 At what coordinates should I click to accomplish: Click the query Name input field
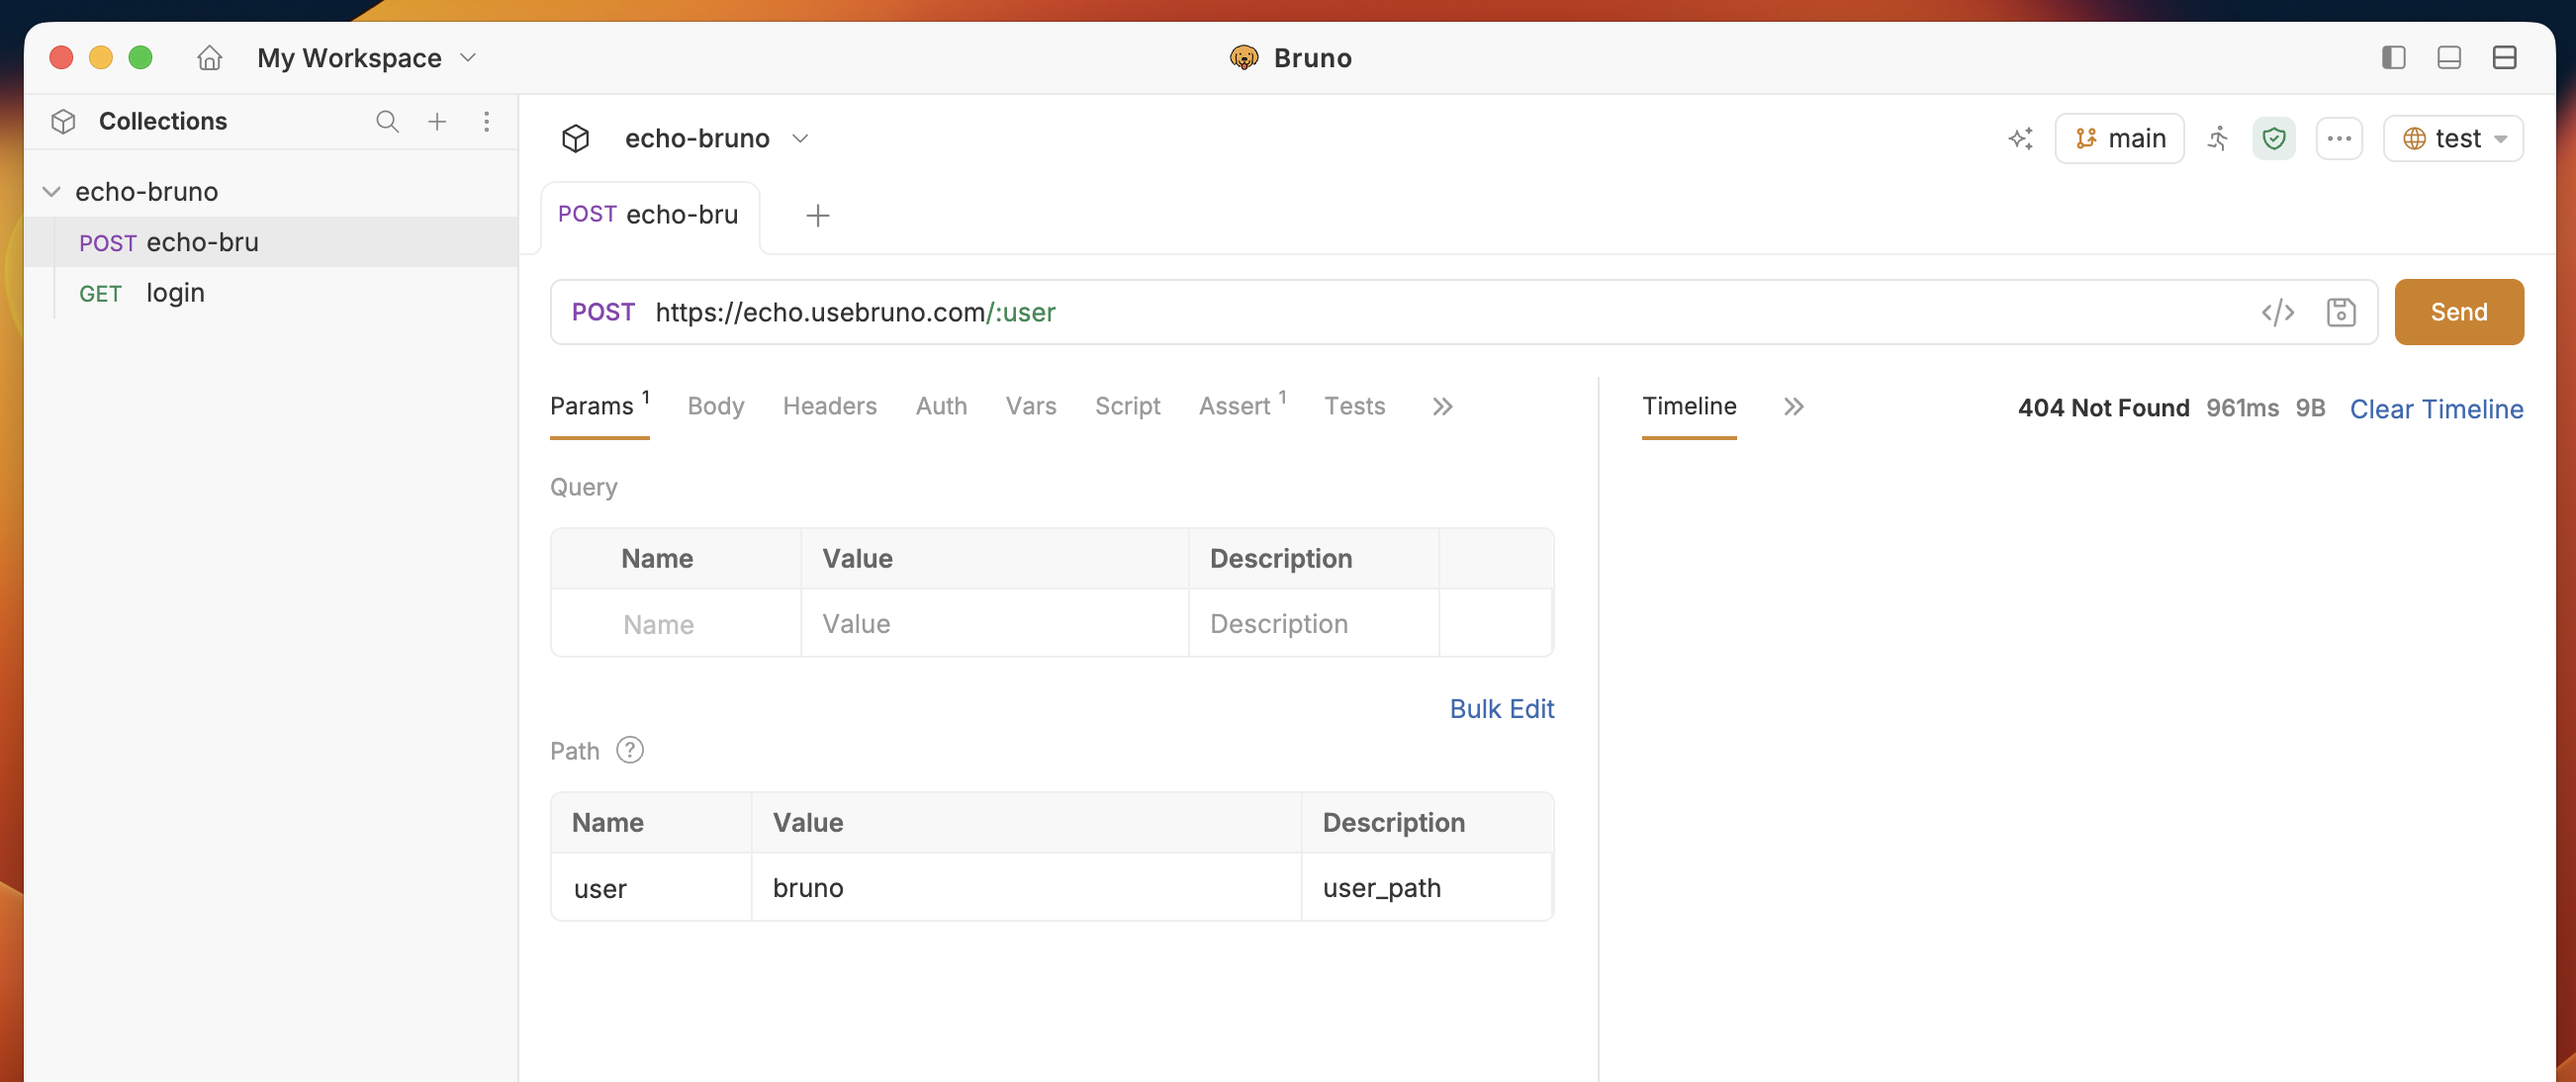coord(676,623)
